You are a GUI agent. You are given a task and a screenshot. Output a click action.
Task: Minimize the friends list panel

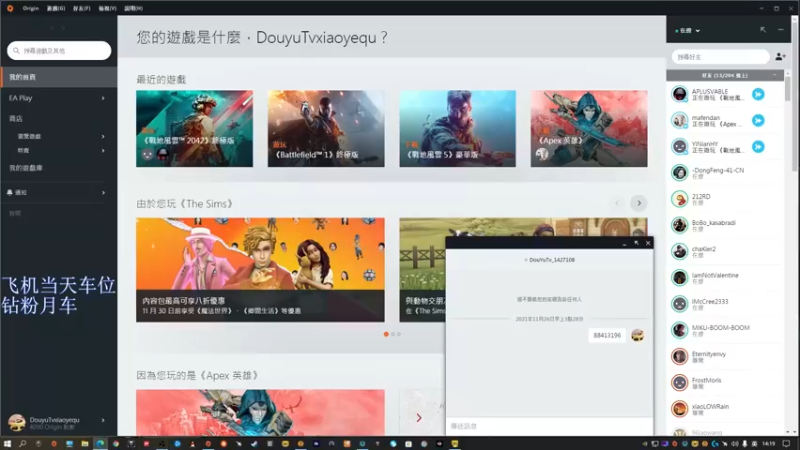(781, 30)
